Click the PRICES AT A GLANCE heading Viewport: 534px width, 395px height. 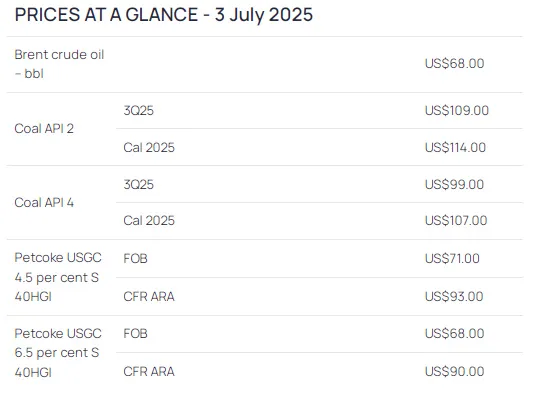pos(163,15)
